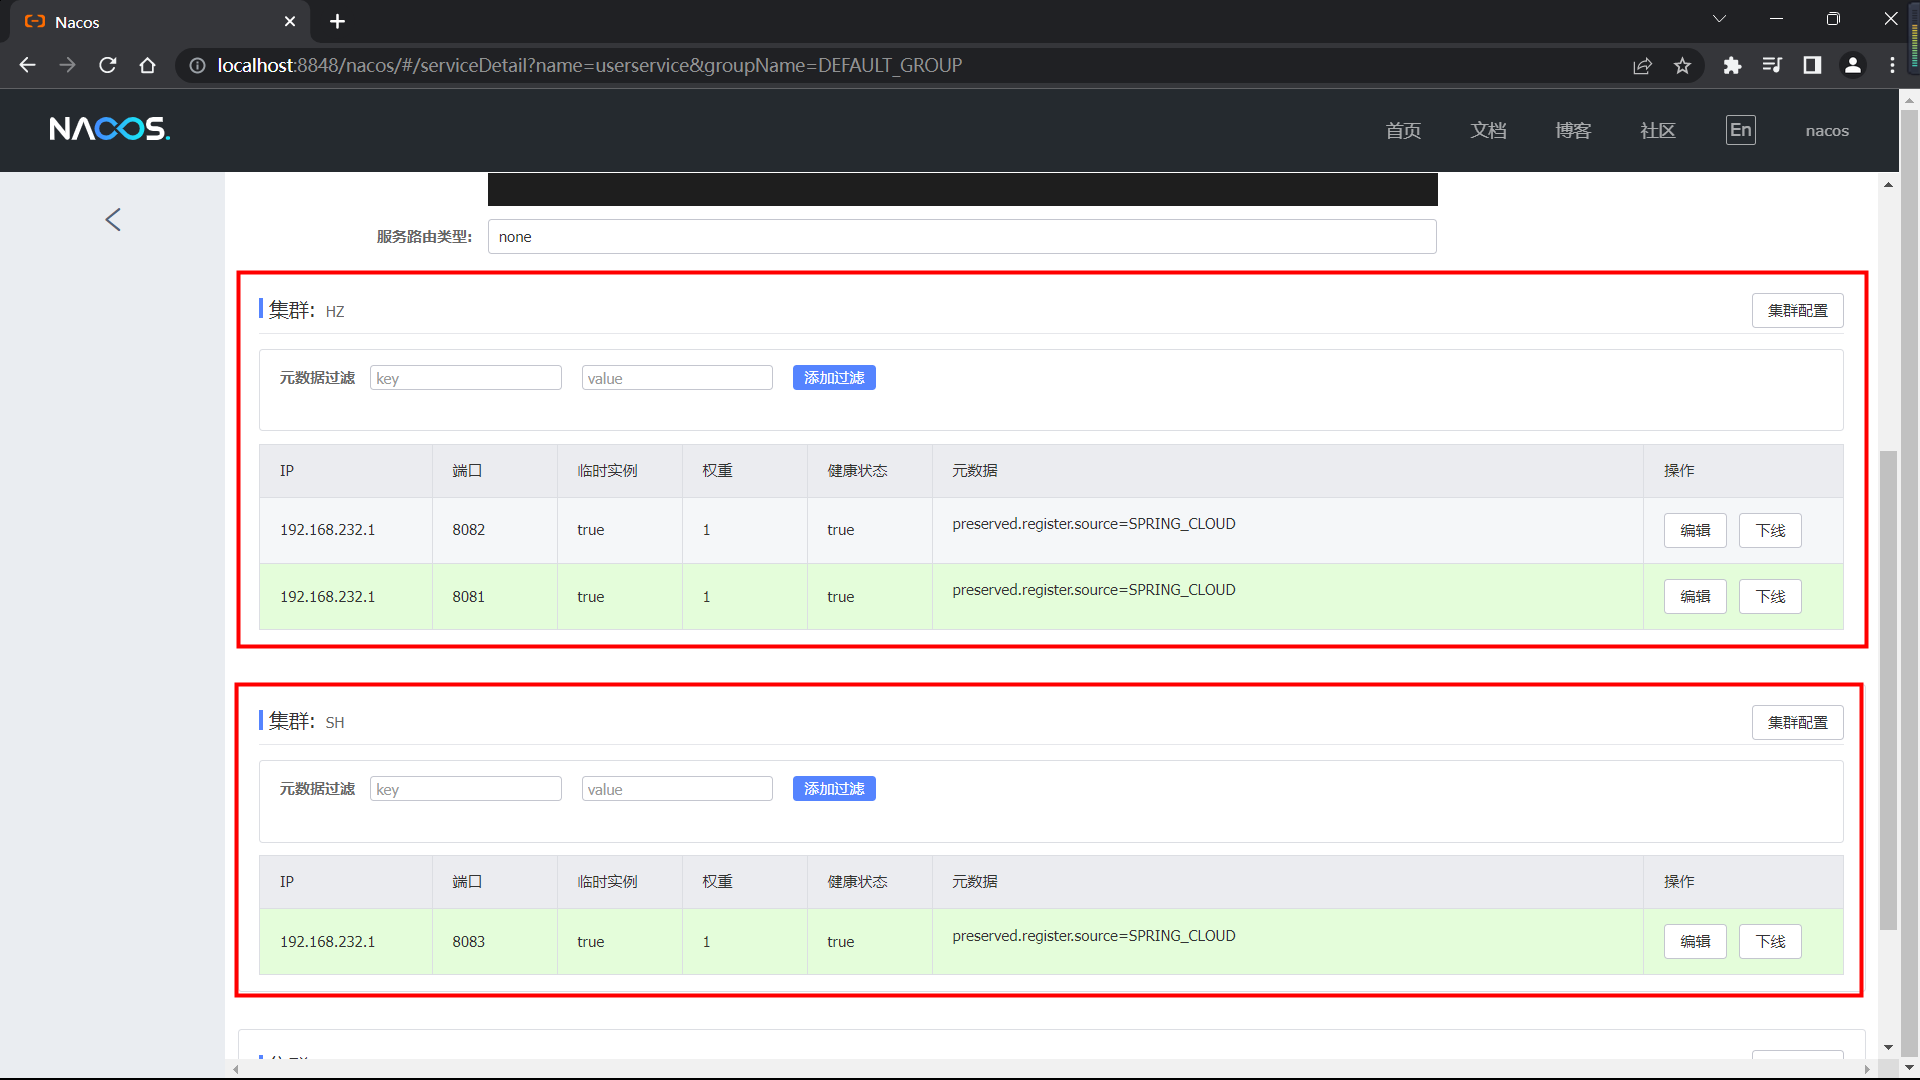Click 集群配置 button for HZ cluster
1920x1080 pixels.
(x=1797, y=311)
